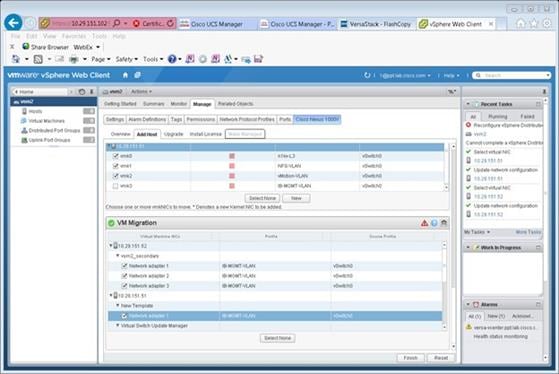Image resolution: width=559 pixels, height=374 pixels.
Task: Show Failed tasks in Recent Tasks
Action: tap(527, 117)
